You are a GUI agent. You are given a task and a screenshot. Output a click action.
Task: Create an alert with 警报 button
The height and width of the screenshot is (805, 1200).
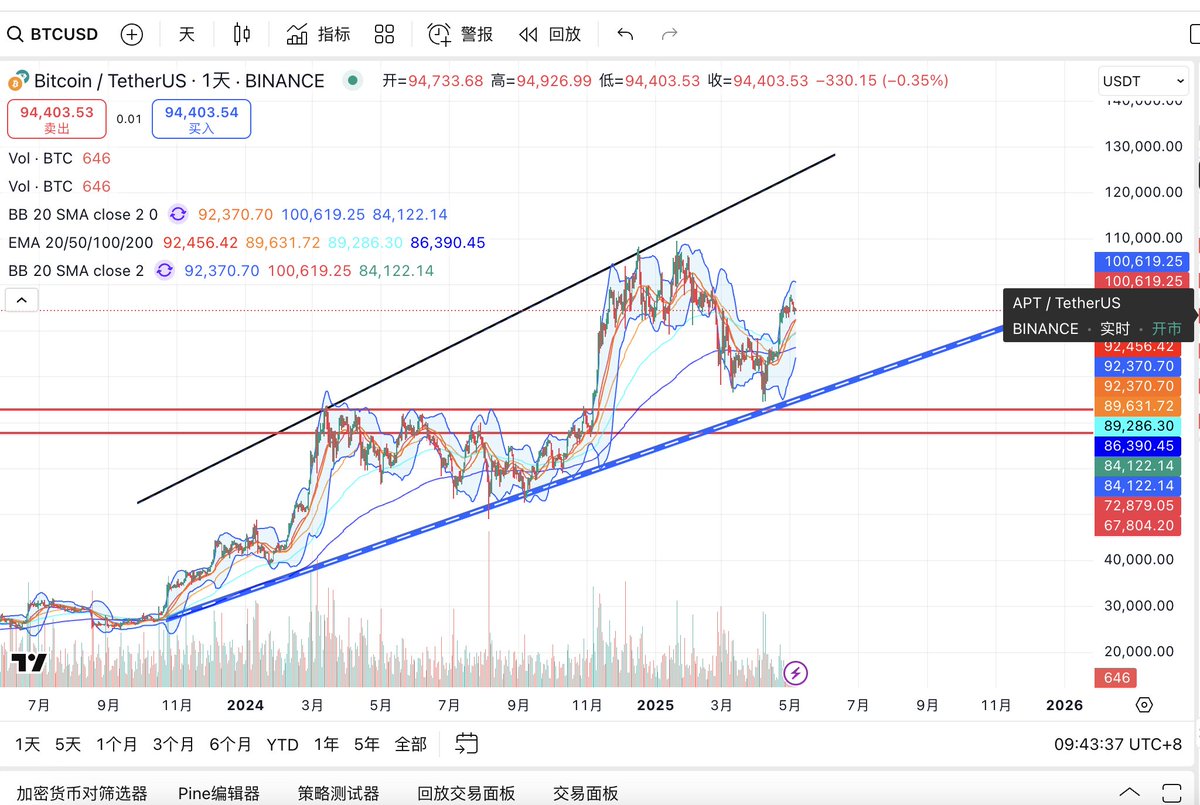(460, 34)
